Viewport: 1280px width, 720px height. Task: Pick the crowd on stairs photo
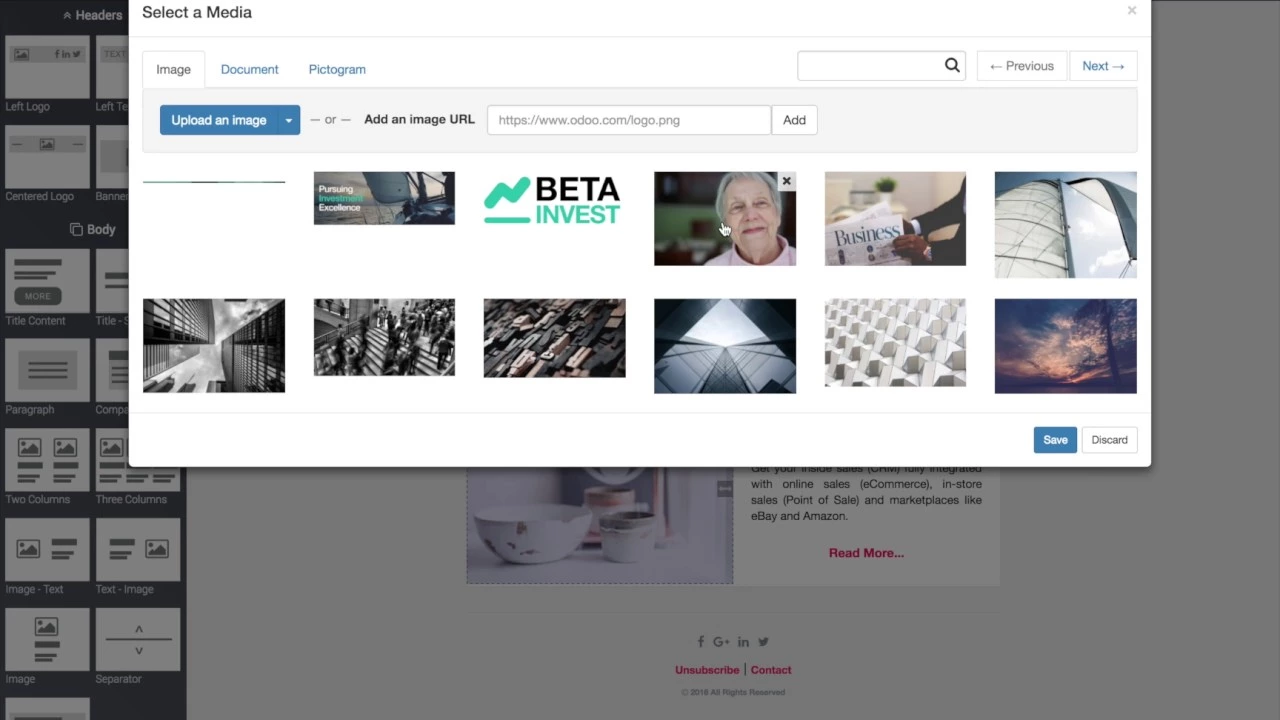[x=384, y=338]
